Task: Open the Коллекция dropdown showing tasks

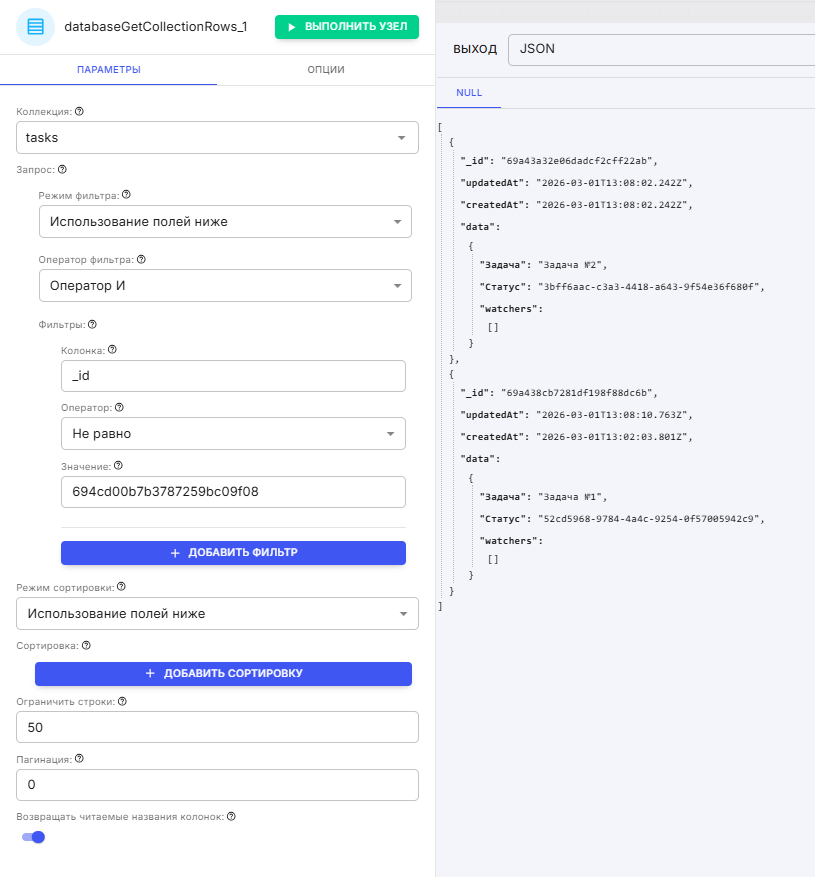Action: click(x=217, y=138)
